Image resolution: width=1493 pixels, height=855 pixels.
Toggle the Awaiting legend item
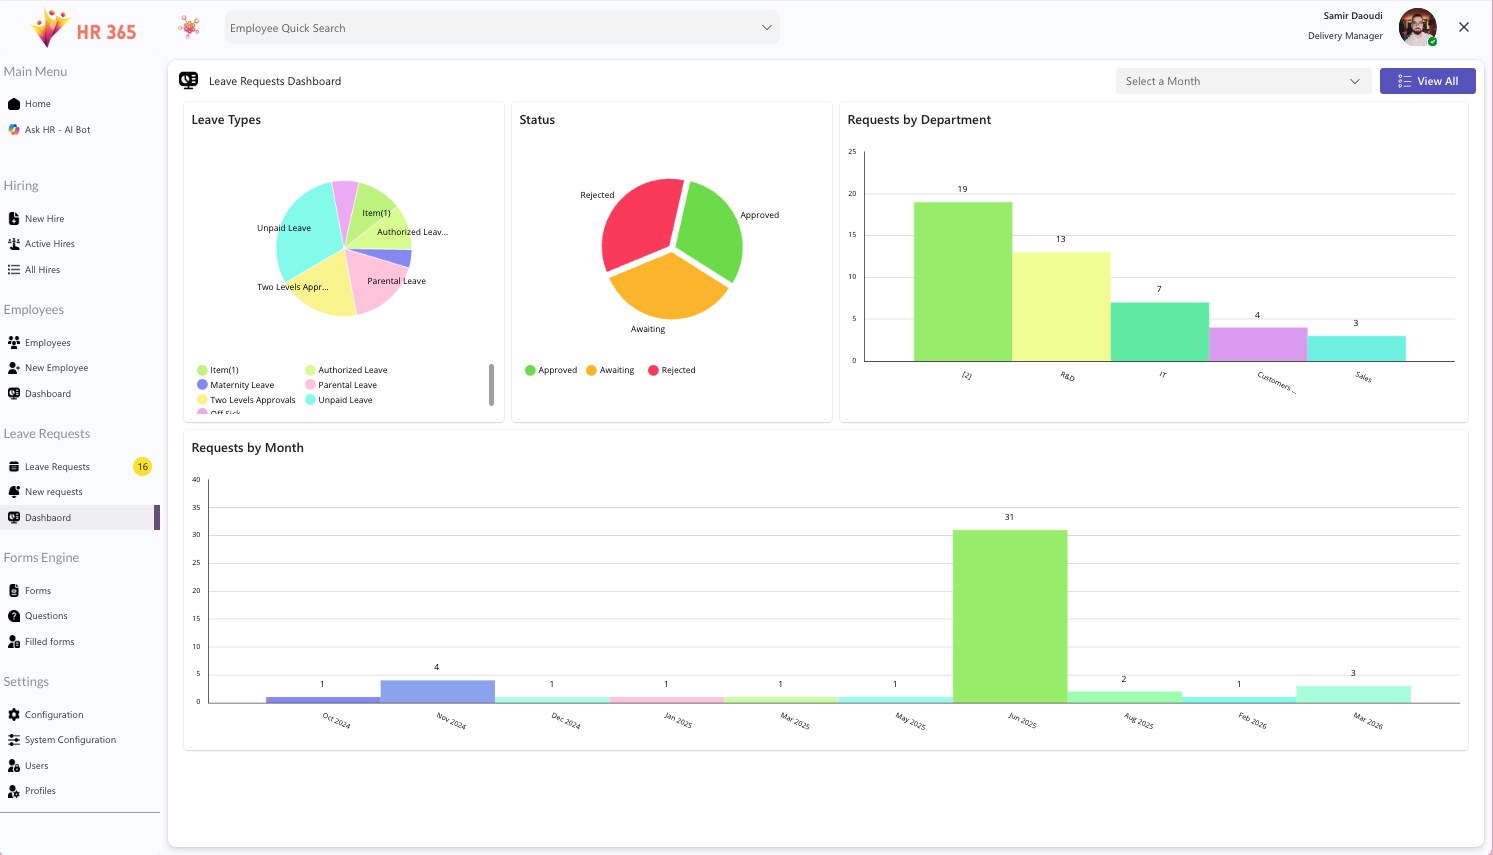(x=610, y=370)
